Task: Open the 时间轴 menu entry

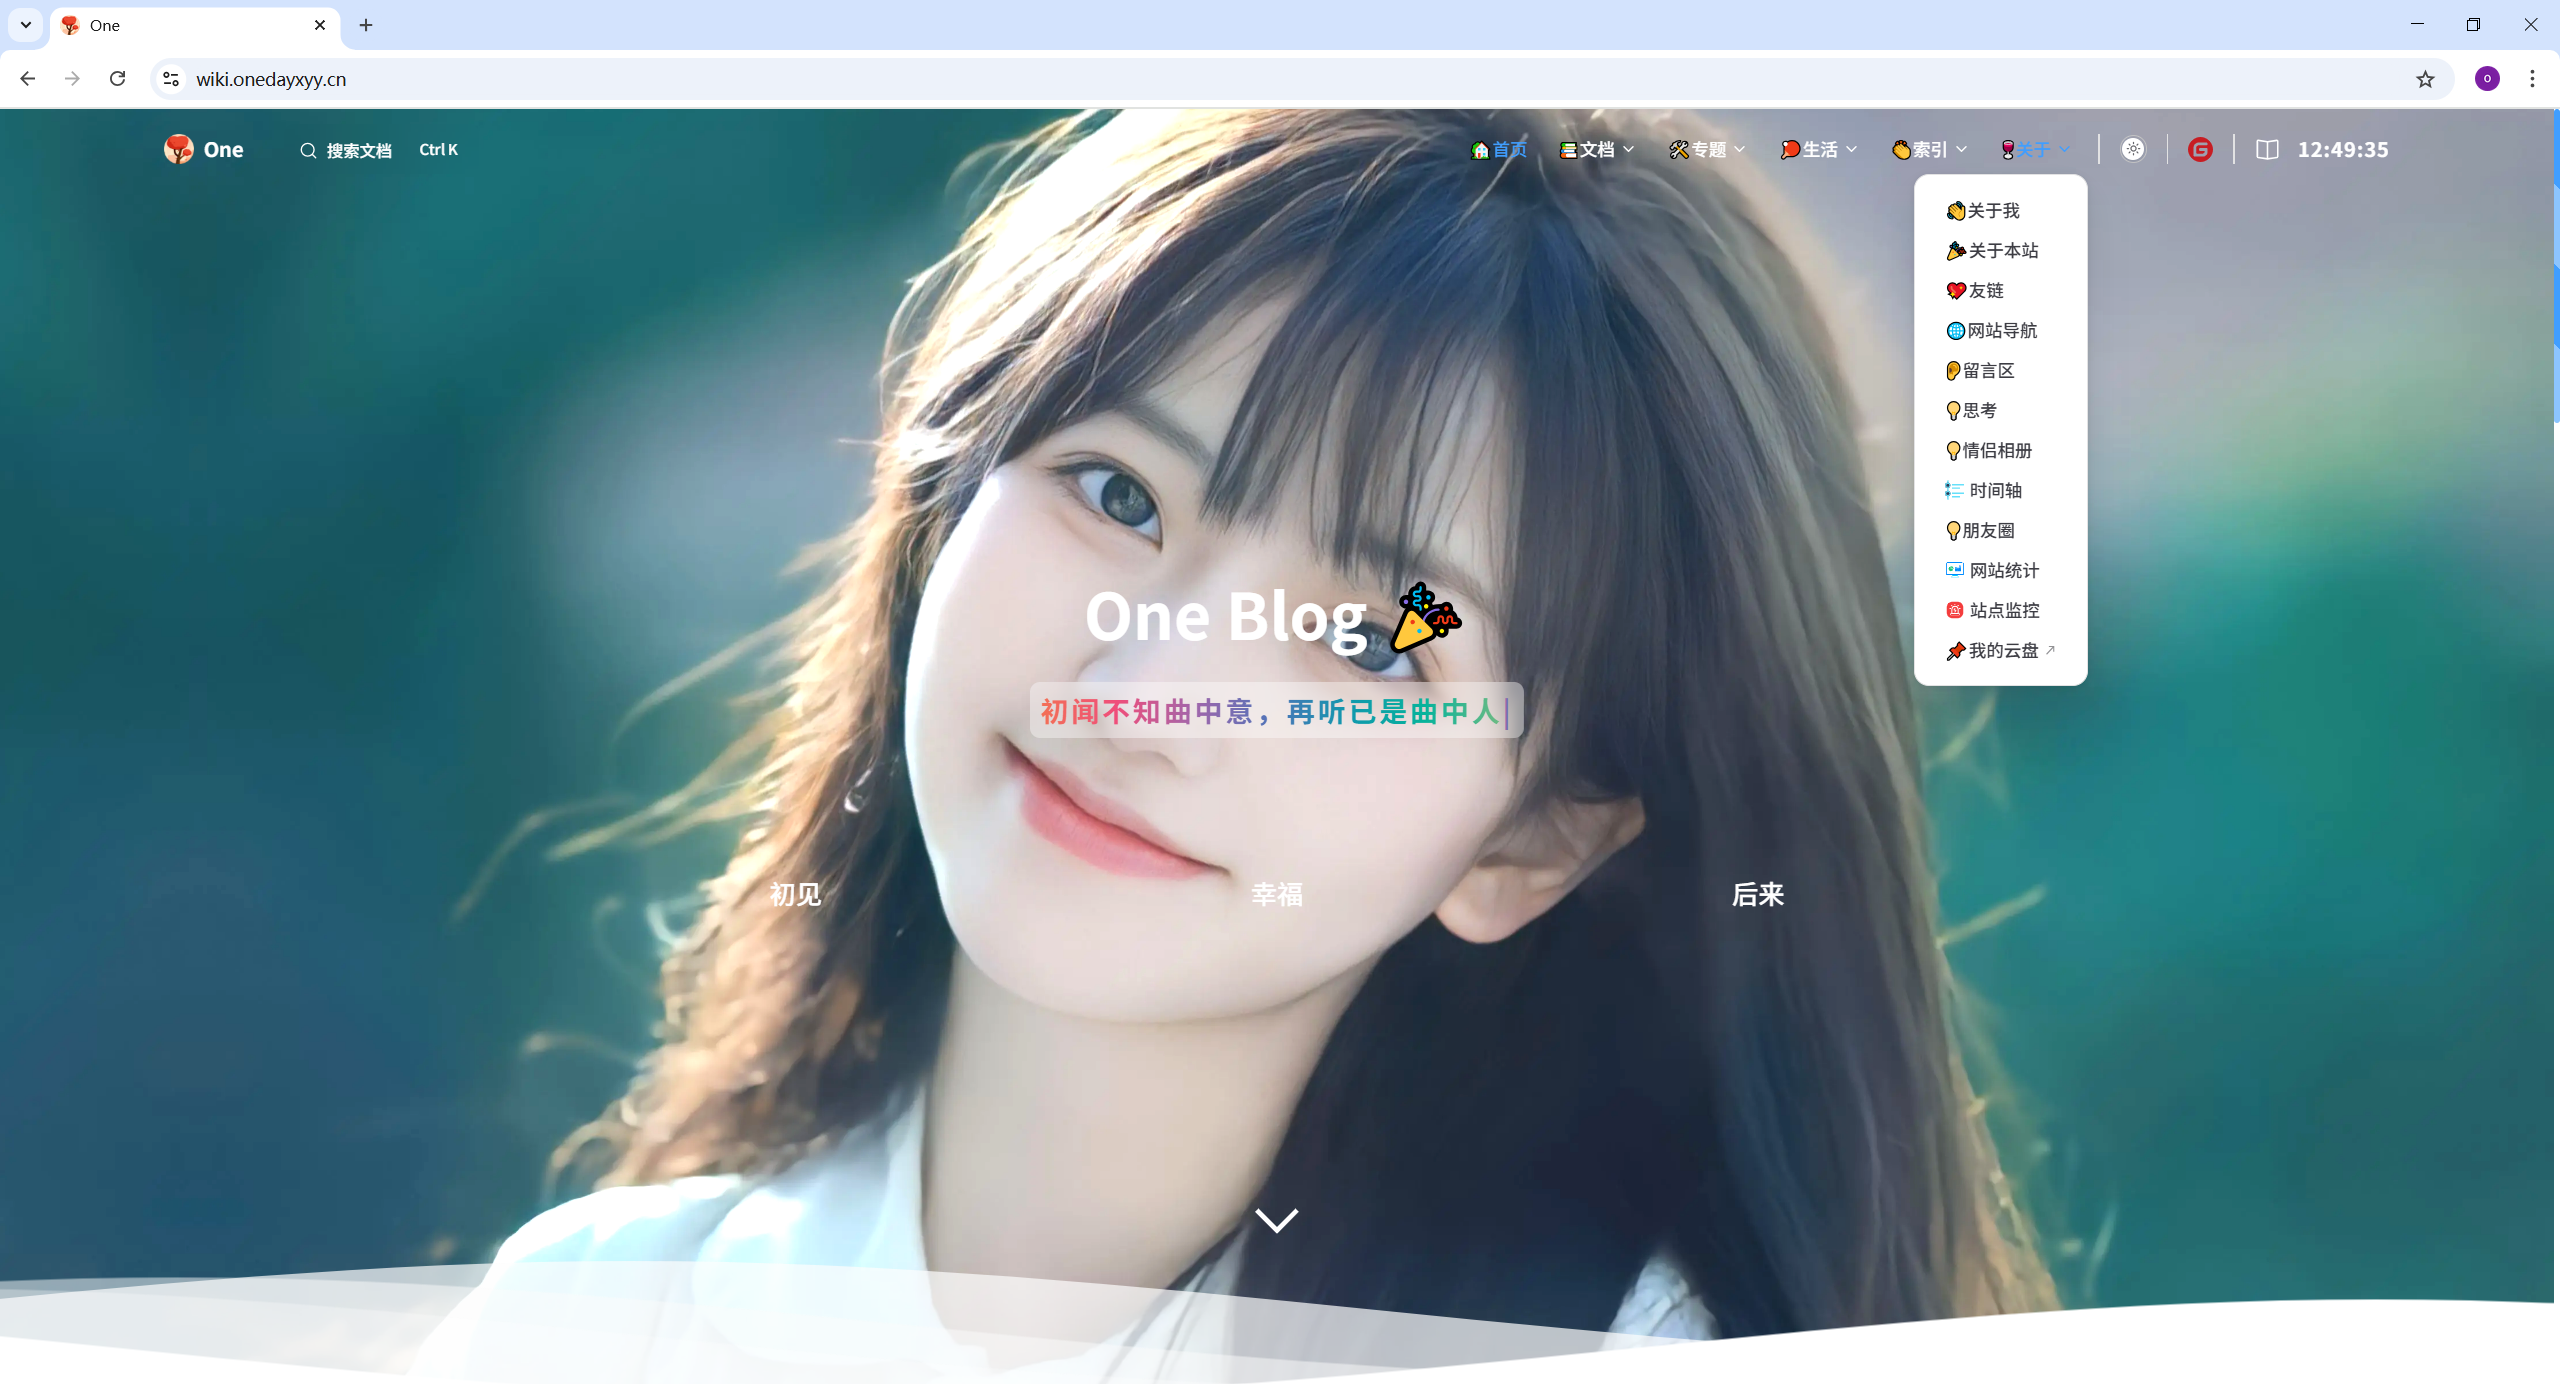Action: pos(1995,490)
